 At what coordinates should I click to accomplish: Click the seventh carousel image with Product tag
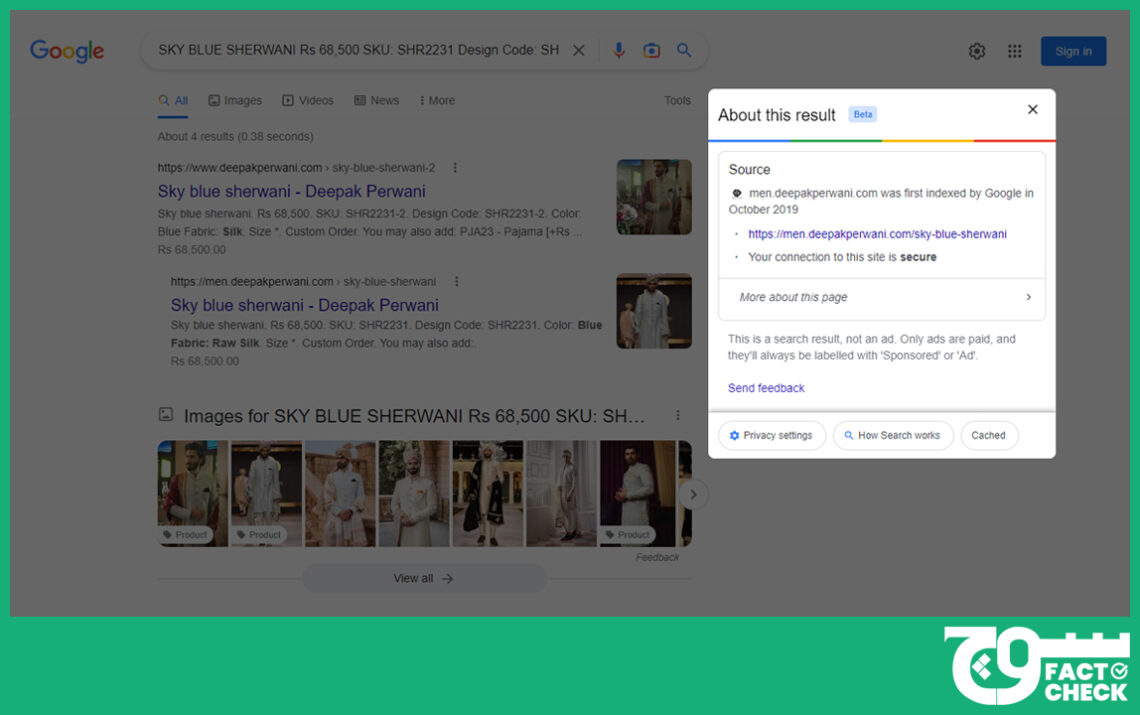637,493
